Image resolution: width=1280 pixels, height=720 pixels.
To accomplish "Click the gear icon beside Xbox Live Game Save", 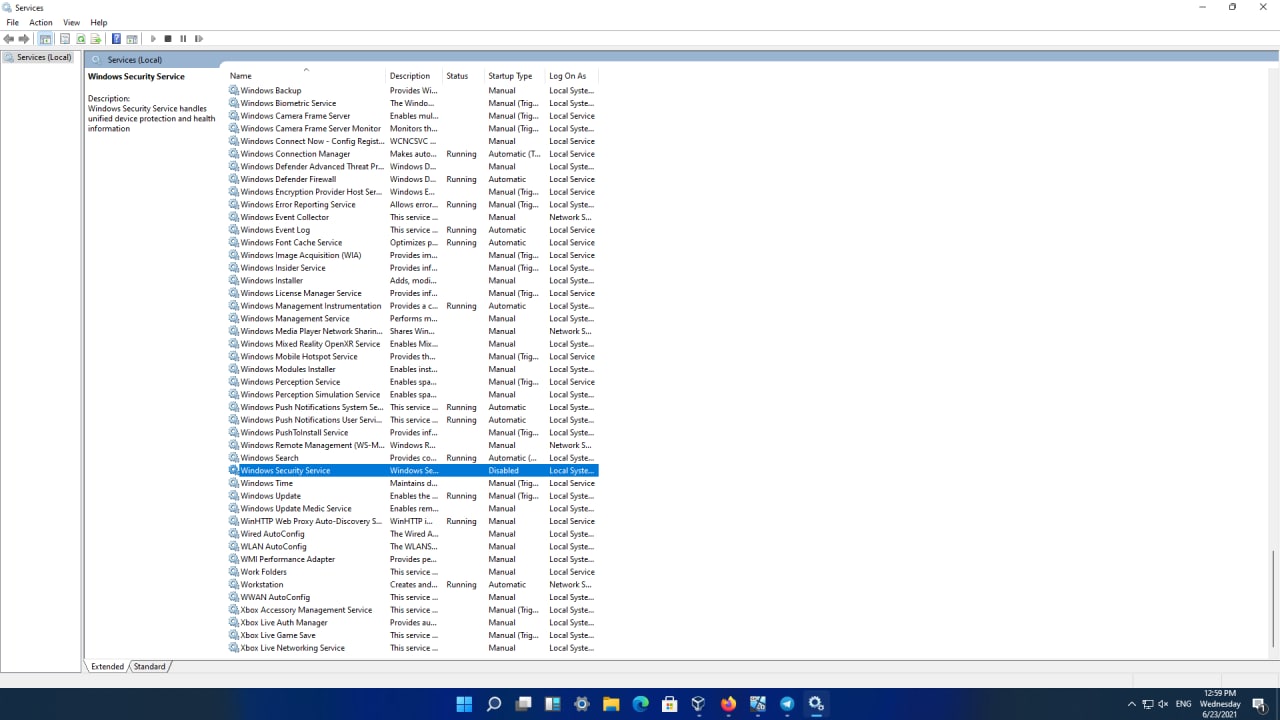I will click(x=234, y=635).
